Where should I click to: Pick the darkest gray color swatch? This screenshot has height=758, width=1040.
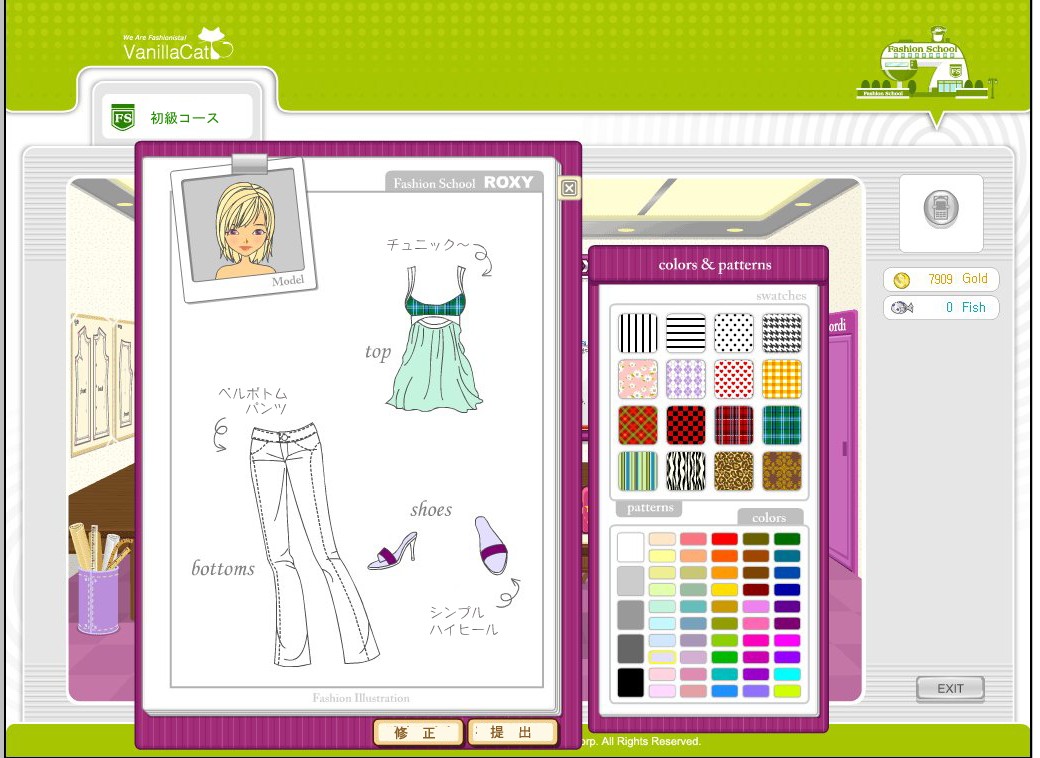click(x=630, y=649)
